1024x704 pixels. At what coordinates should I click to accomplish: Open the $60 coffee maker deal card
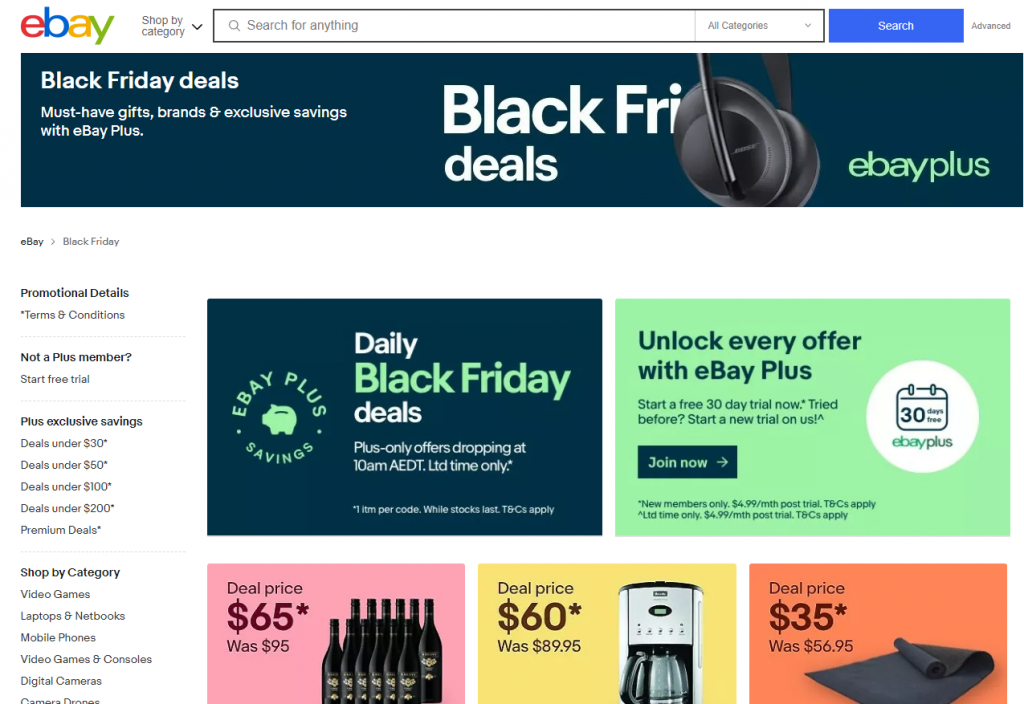(x=607, y=633)
